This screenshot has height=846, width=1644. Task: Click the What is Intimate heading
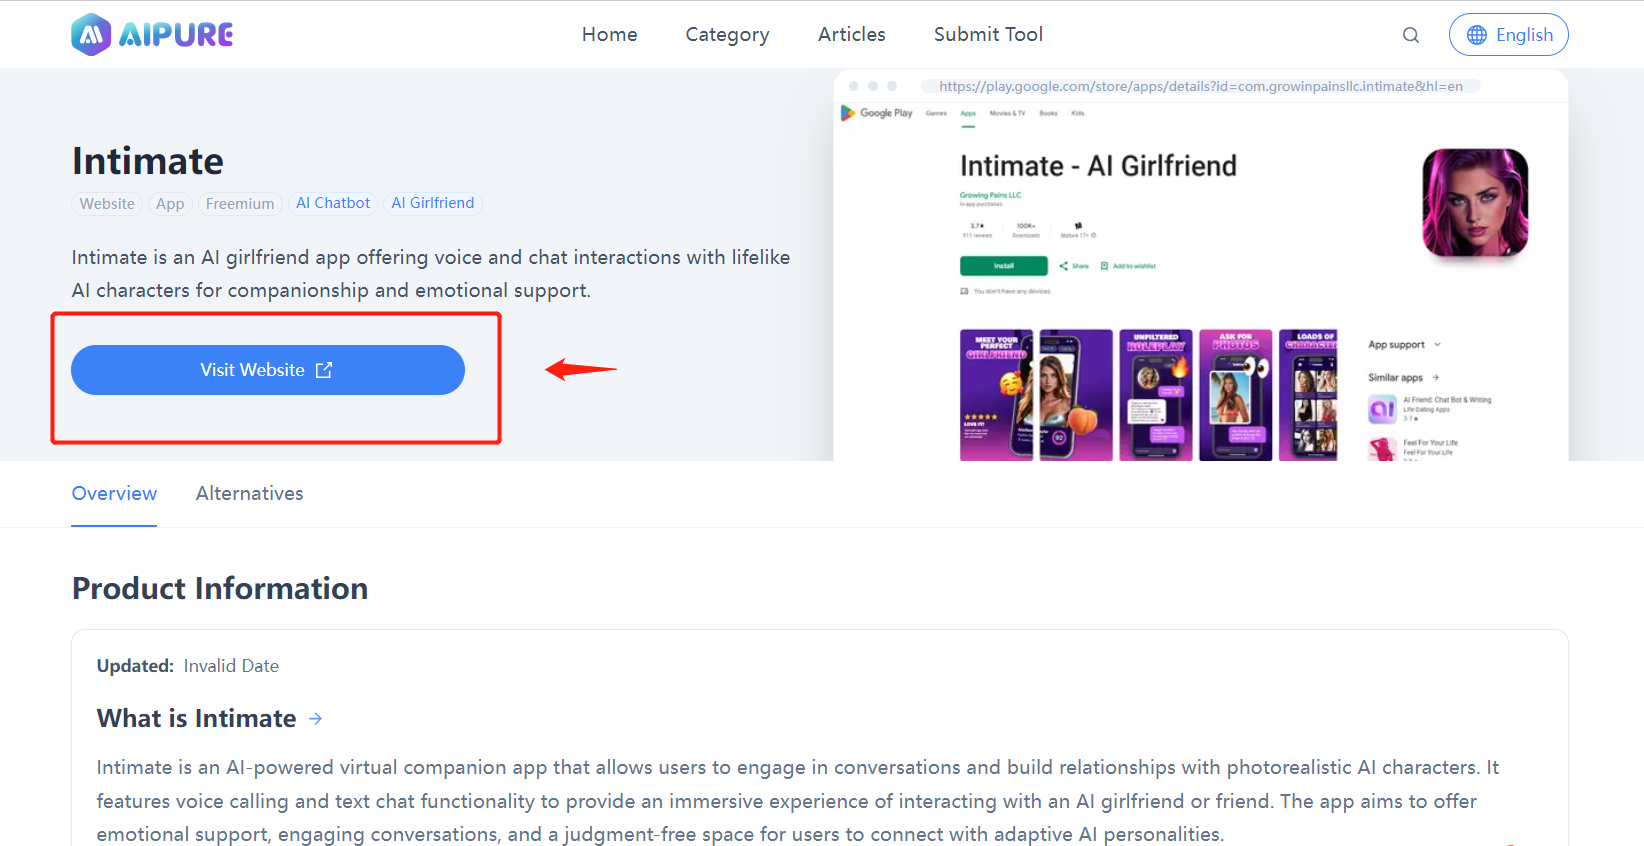[196, 718]
